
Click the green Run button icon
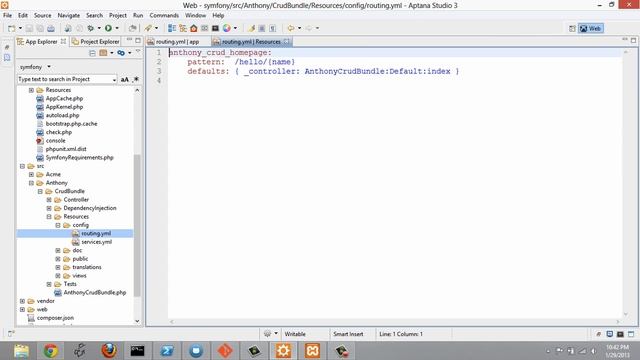(108, 28)
